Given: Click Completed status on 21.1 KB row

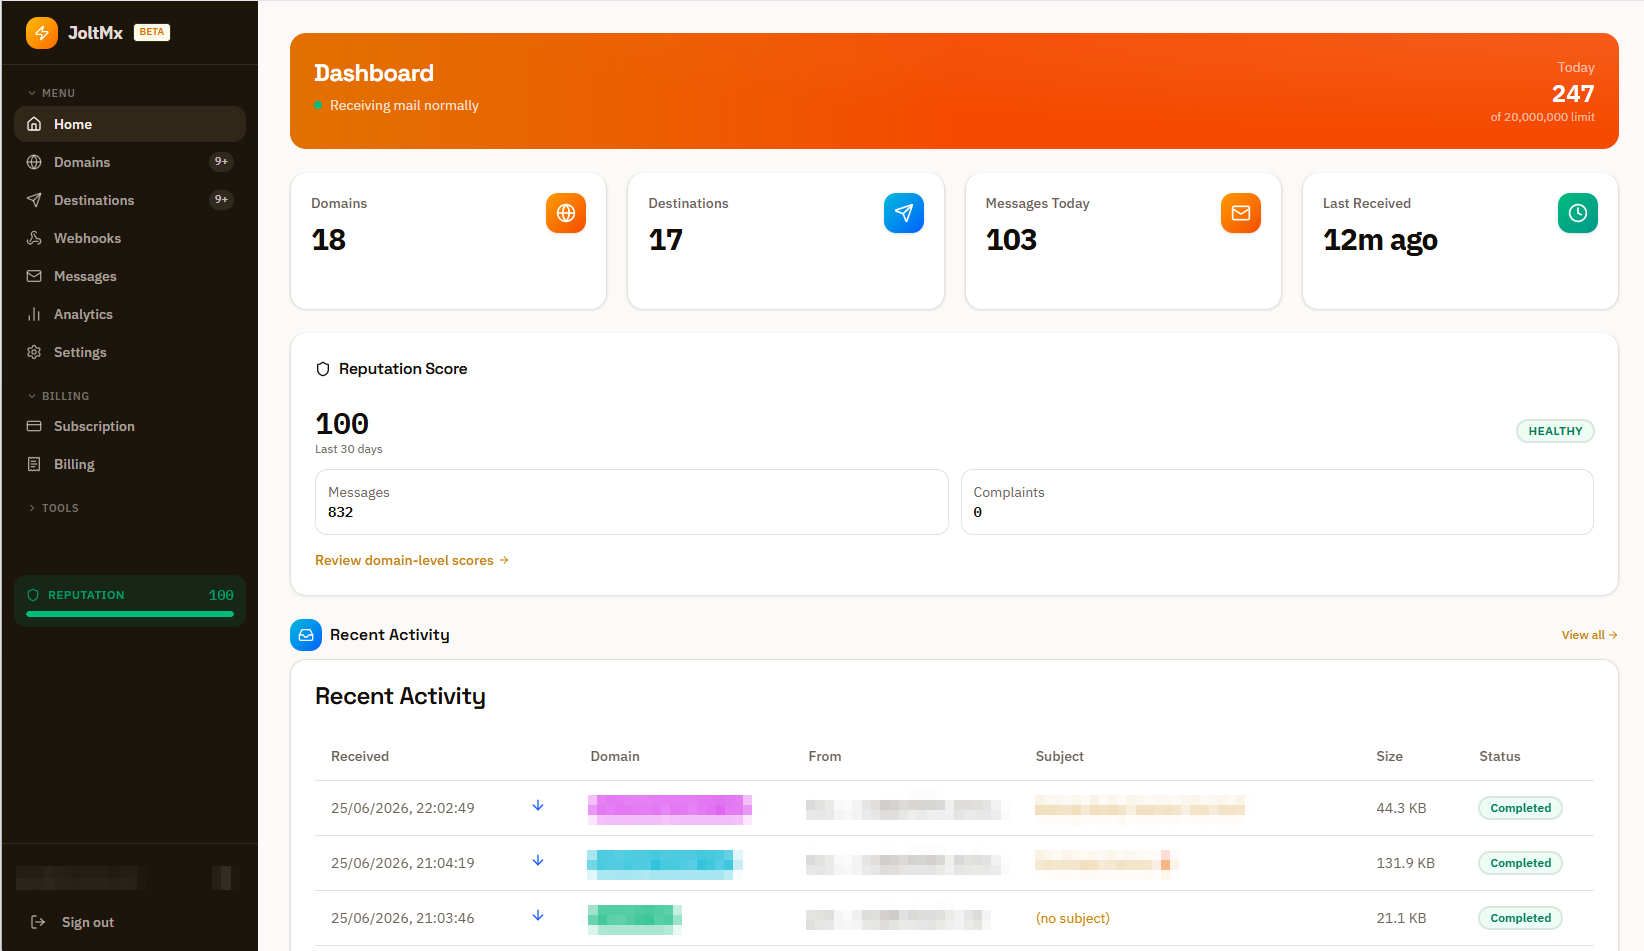Looking at the screenshot, I should 1520,918.
